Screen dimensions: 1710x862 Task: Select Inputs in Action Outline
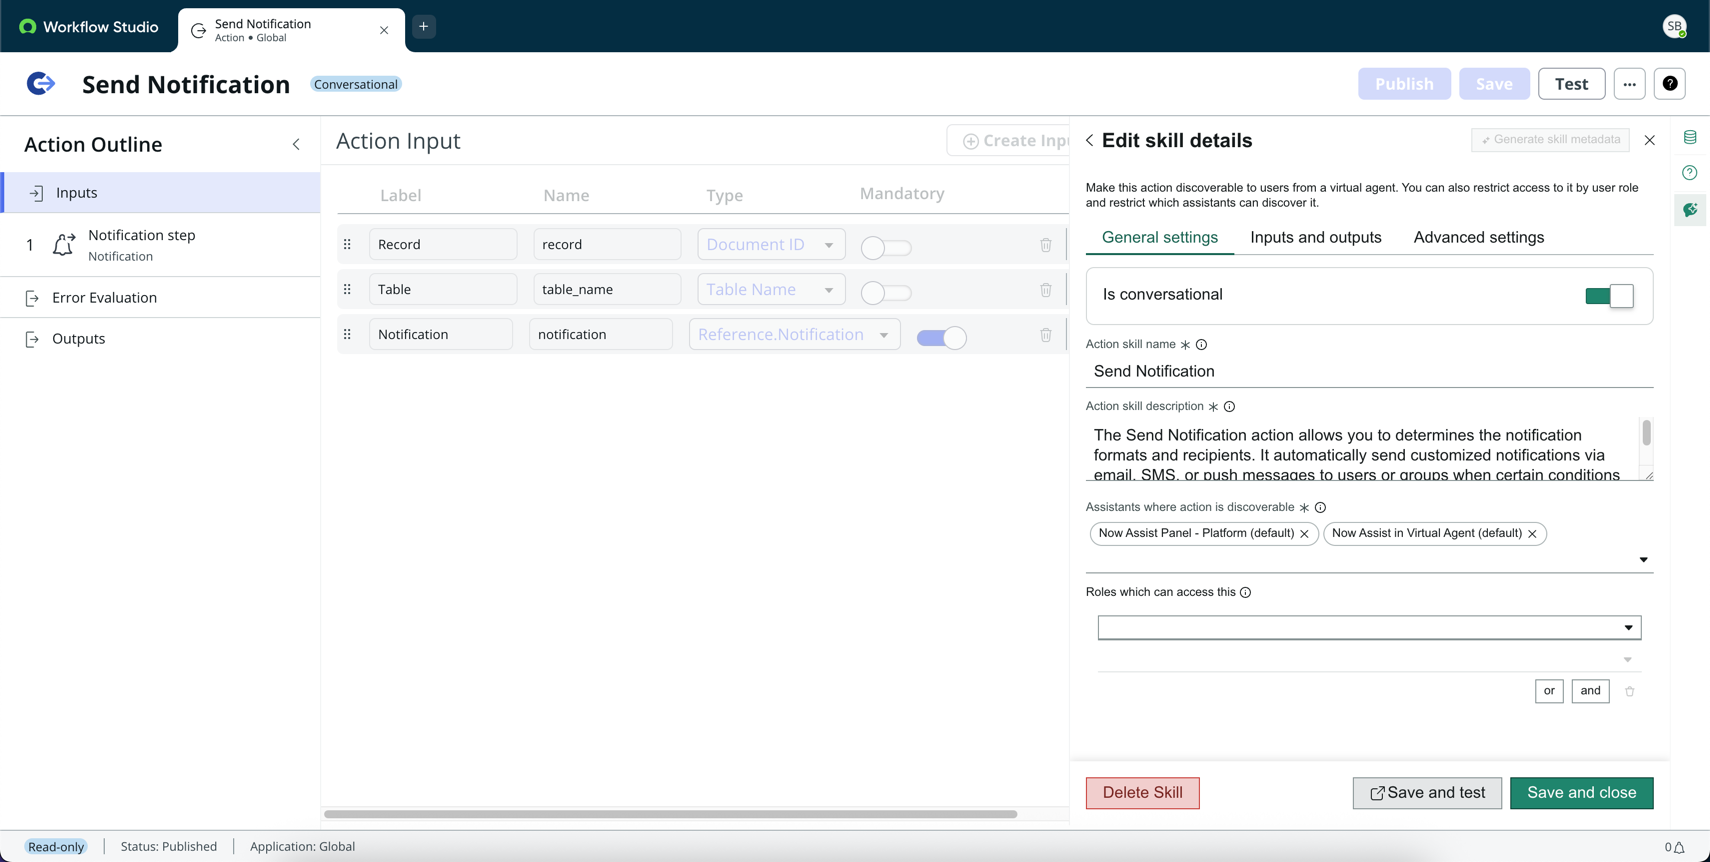click(160, 192)
